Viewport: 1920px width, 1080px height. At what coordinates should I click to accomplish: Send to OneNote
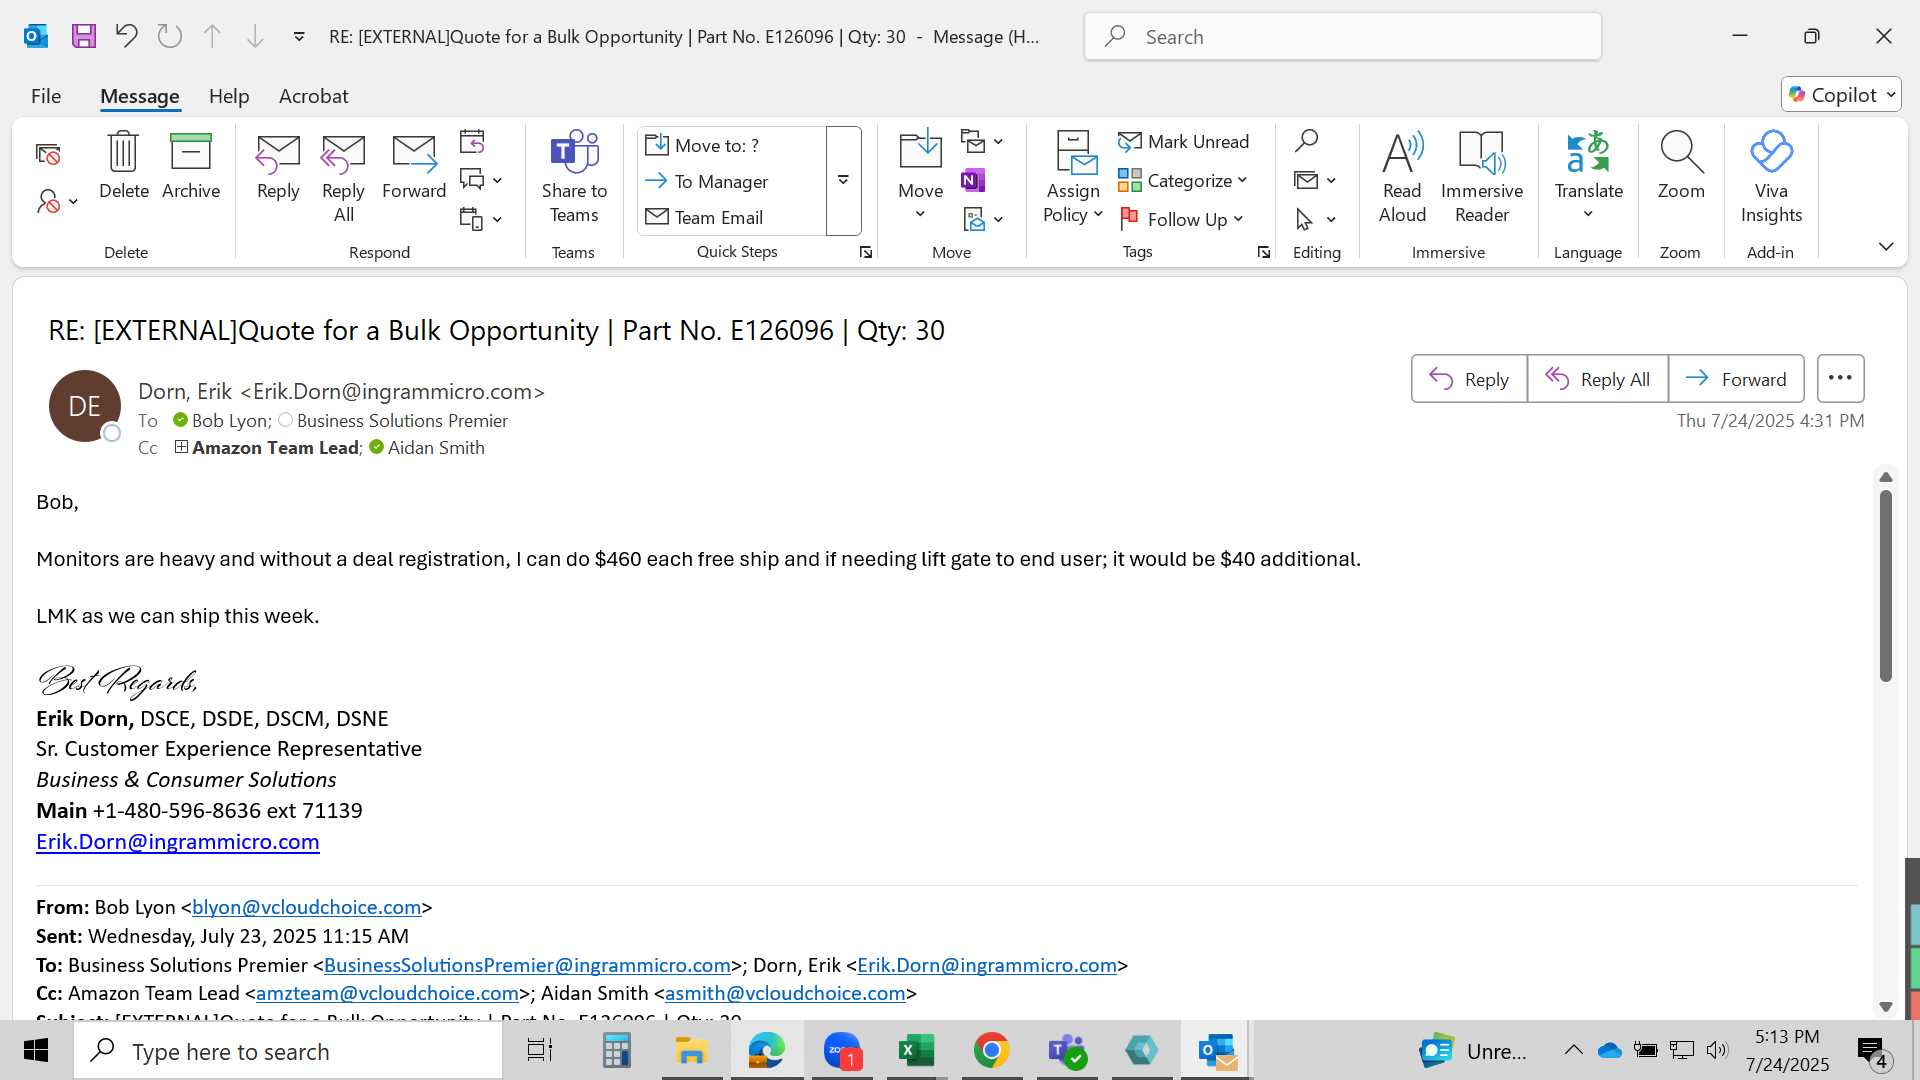[x=973, y=180]
